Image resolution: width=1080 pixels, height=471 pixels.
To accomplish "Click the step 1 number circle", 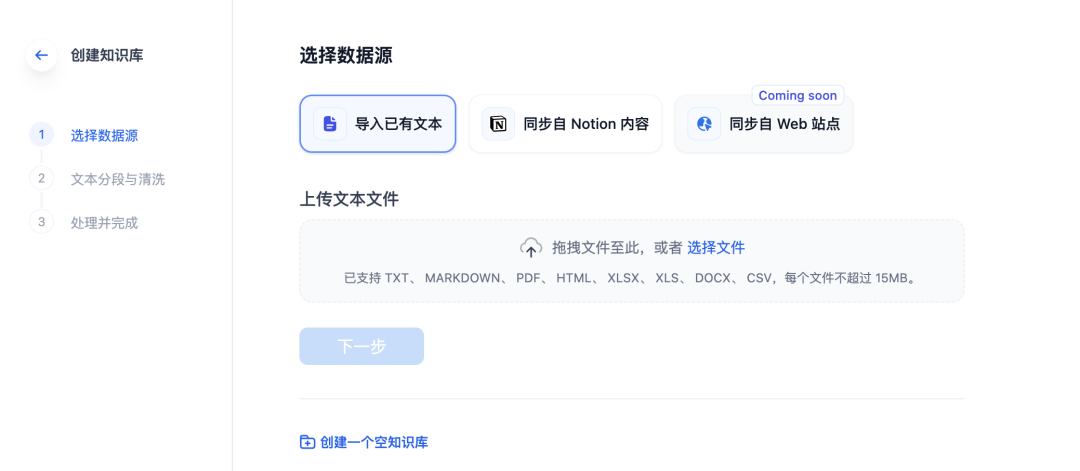I will (x=41, y=135).
